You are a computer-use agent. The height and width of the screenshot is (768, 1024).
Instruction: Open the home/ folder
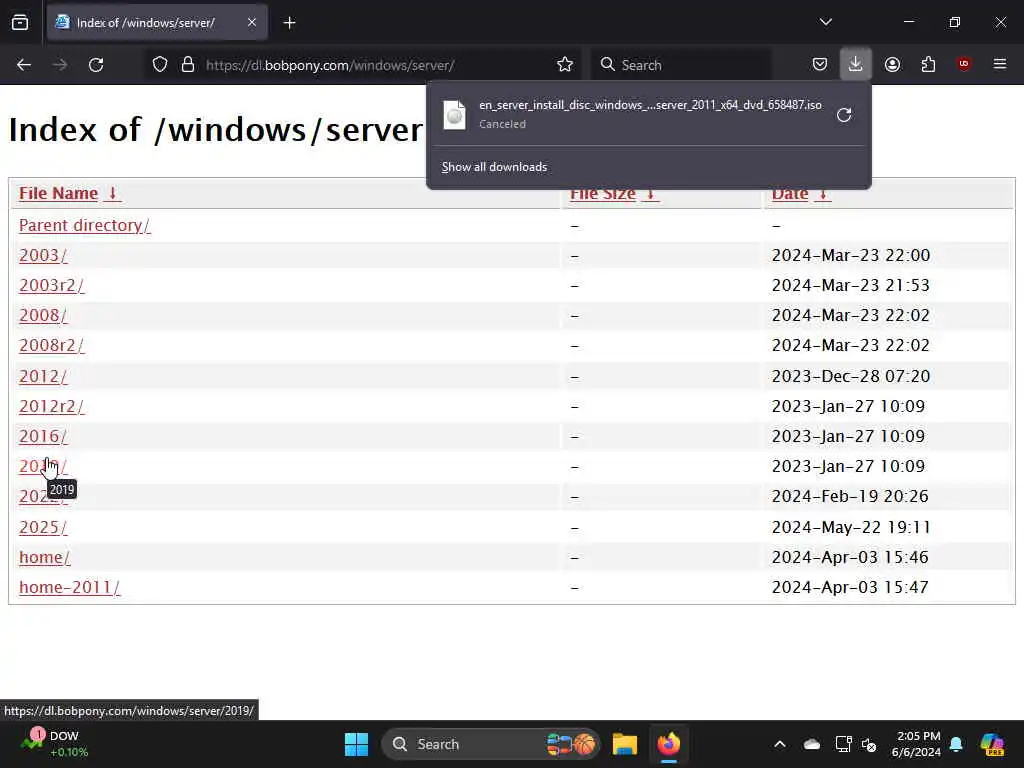[44, 557]
